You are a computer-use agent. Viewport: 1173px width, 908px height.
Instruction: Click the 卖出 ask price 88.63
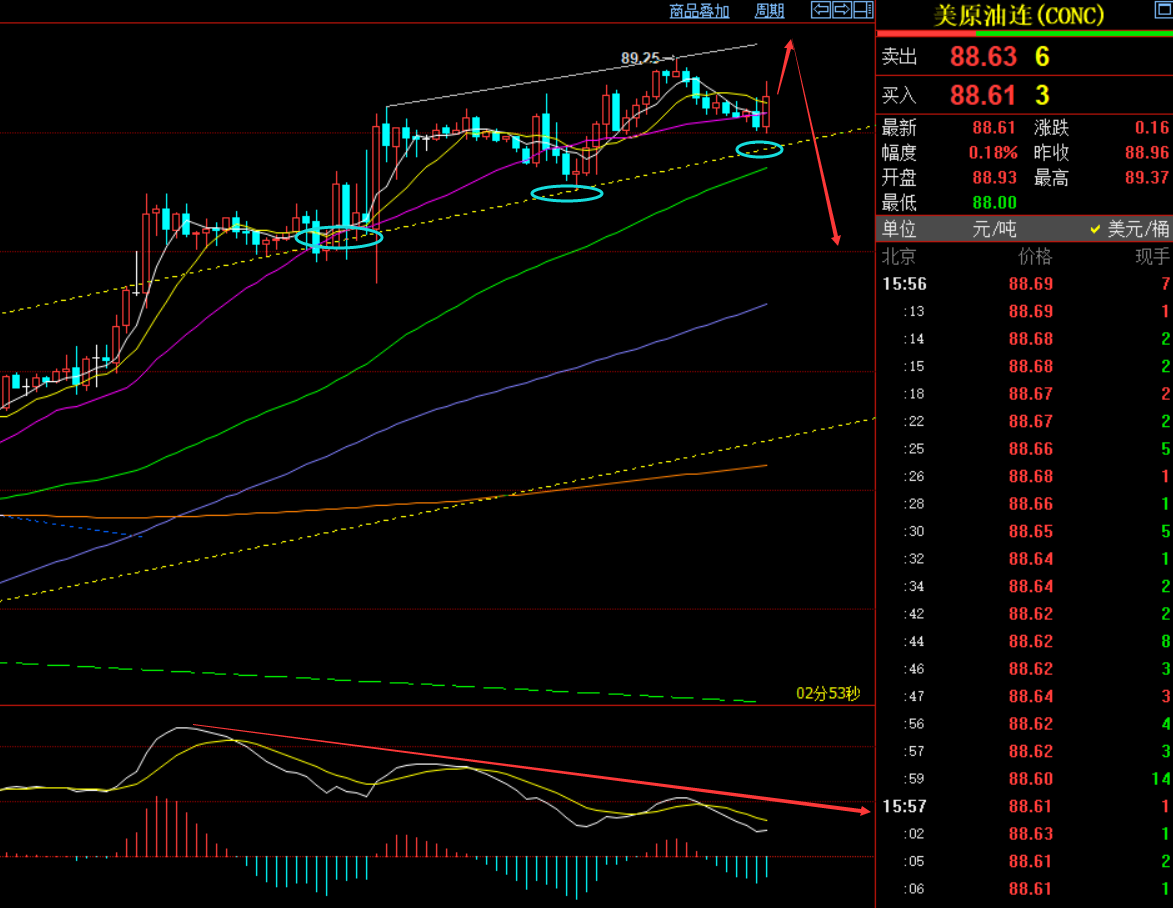[x=983, y=57]
